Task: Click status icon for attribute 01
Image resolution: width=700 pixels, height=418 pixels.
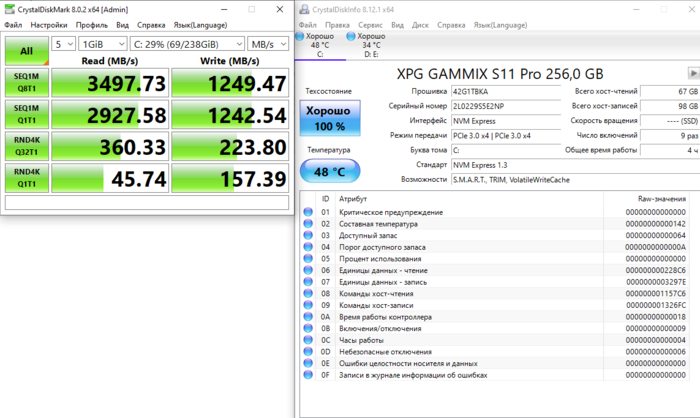Action: [x=308, y=212]
